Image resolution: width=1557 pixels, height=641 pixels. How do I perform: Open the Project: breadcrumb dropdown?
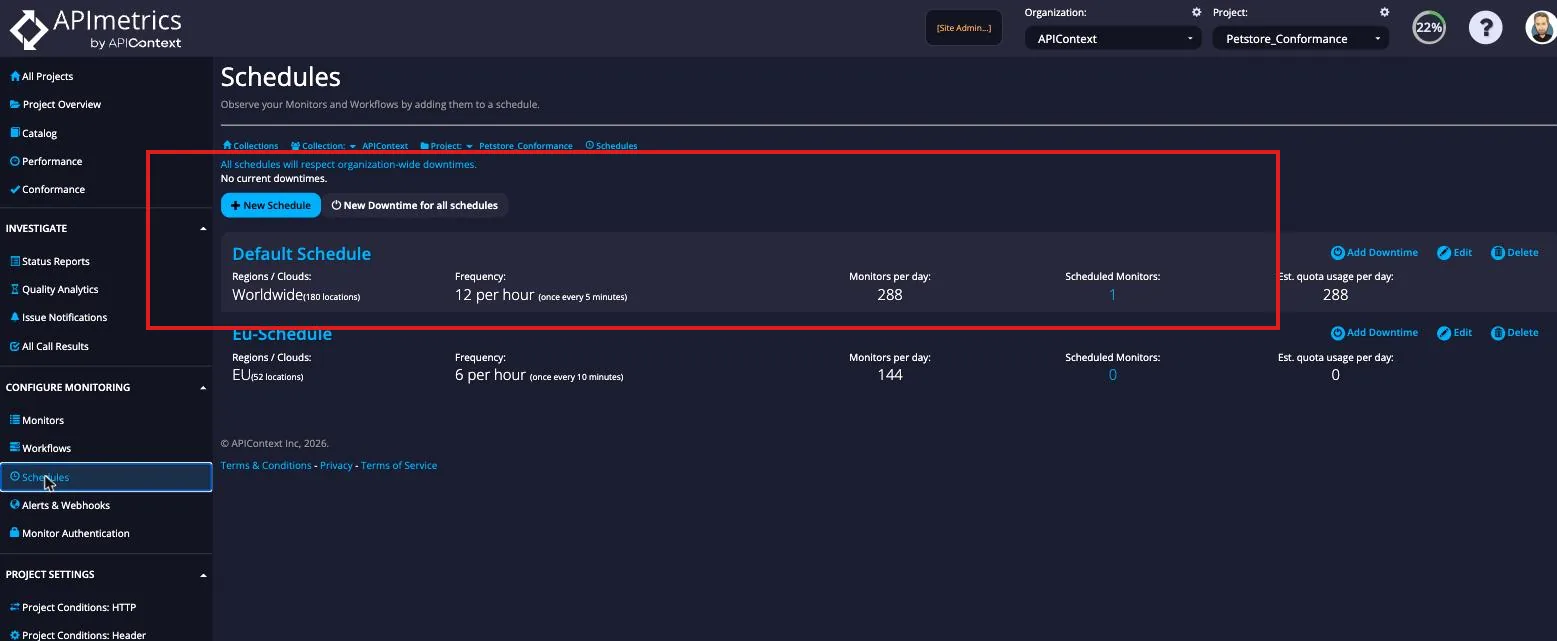pos(447,146)
